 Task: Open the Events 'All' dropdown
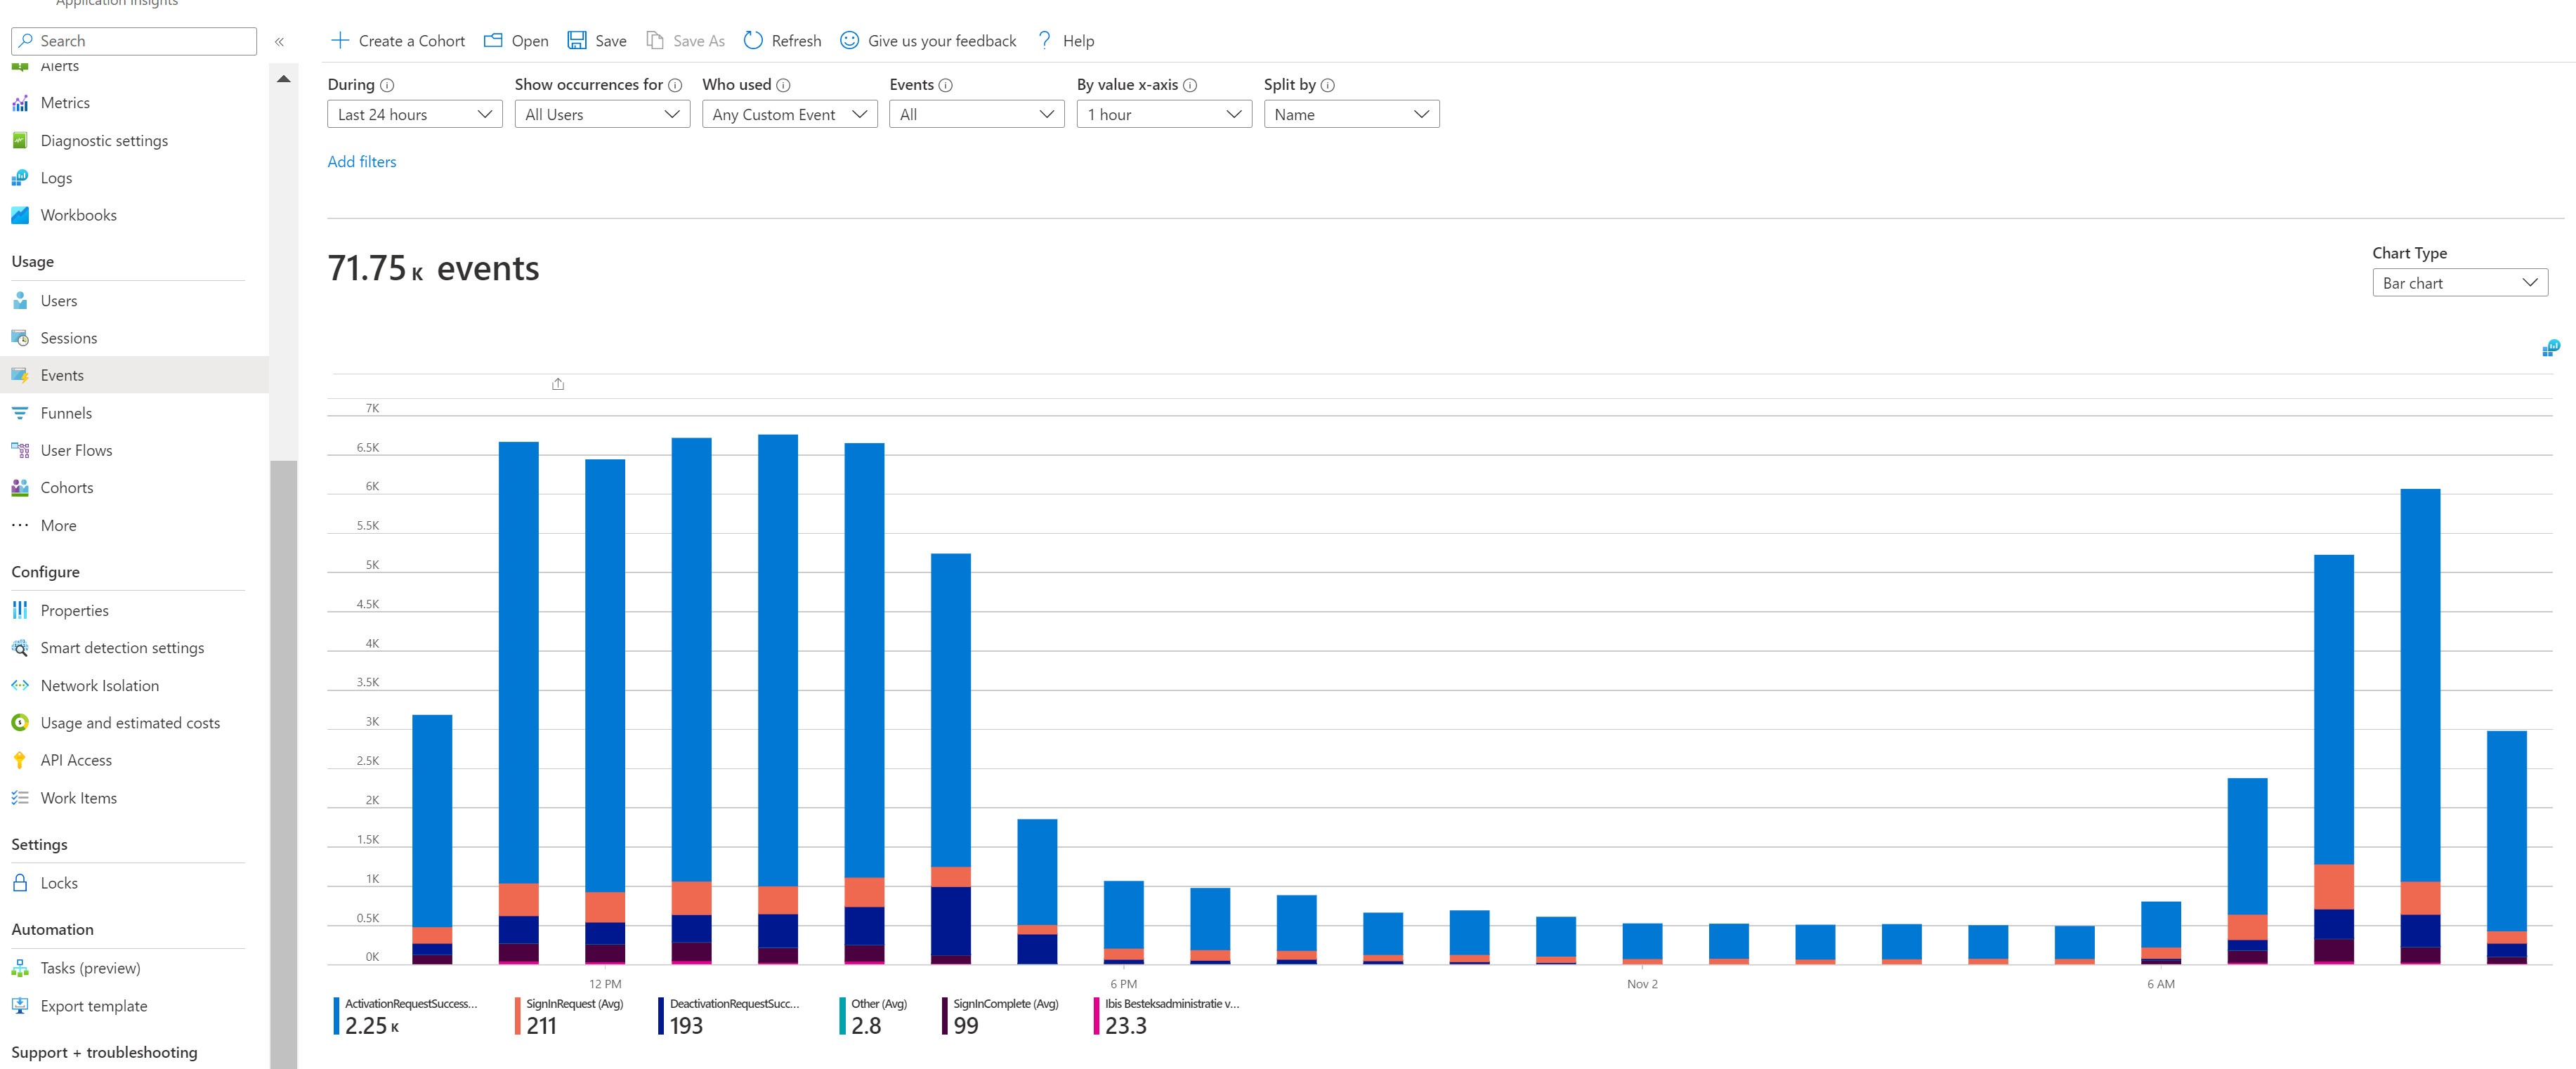[x=976, y=114]
